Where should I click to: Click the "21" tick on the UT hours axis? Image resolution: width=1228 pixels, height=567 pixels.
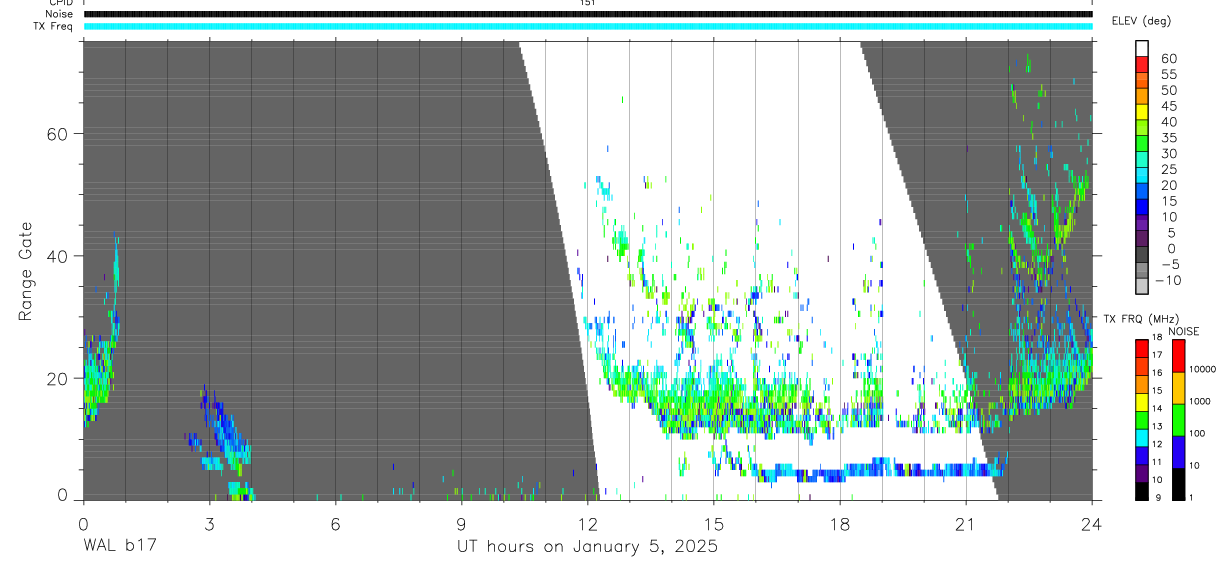coord(966,522)
